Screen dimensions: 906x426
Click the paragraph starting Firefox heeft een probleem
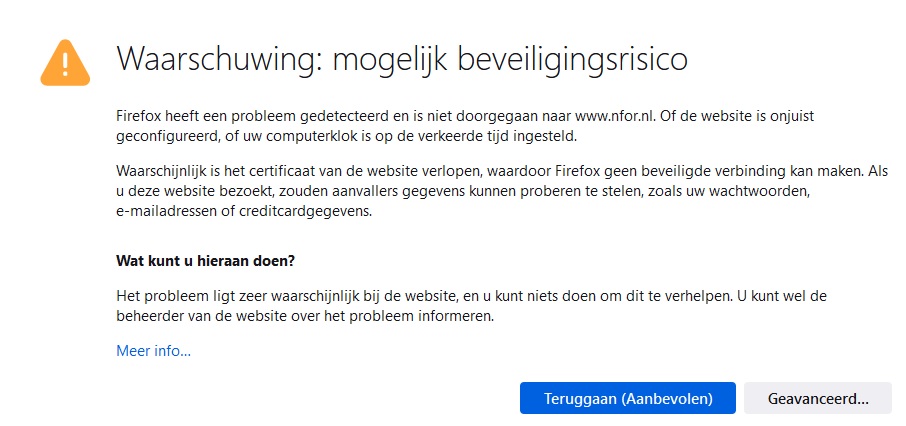pyautogui.click(x=465, y=127)
